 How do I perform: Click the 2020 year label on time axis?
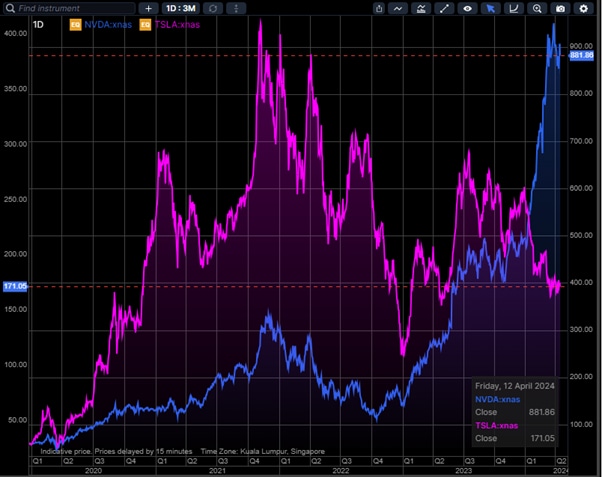pos(93,471)
